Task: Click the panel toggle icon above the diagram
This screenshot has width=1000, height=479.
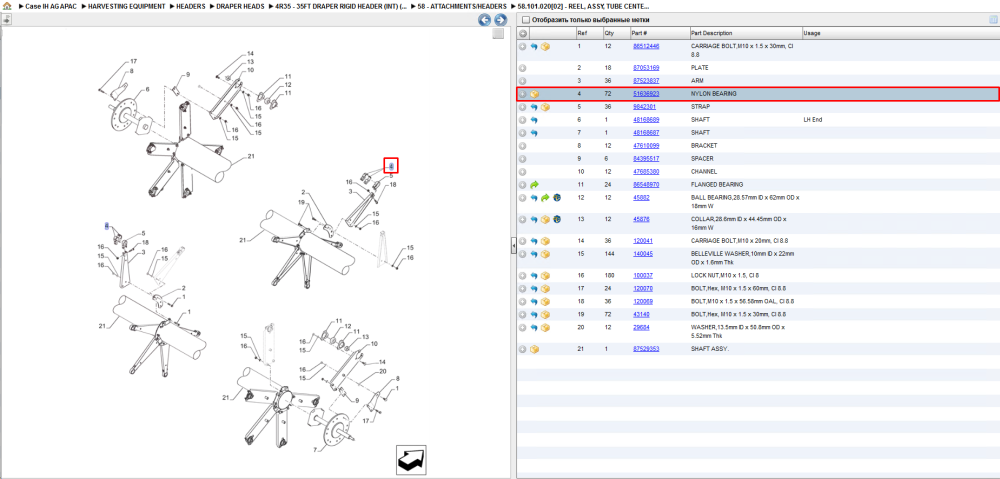Action: pos(6,20)
